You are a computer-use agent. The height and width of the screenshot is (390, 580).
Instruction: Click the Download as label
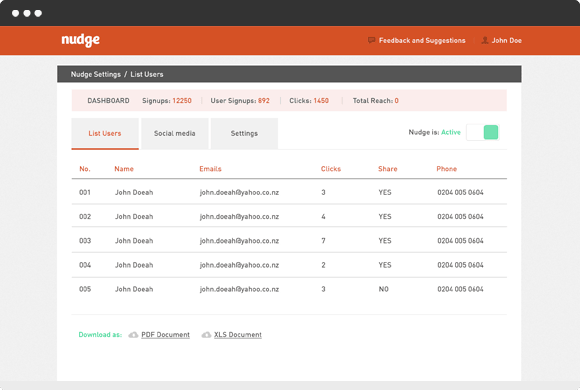click(100, 335)
